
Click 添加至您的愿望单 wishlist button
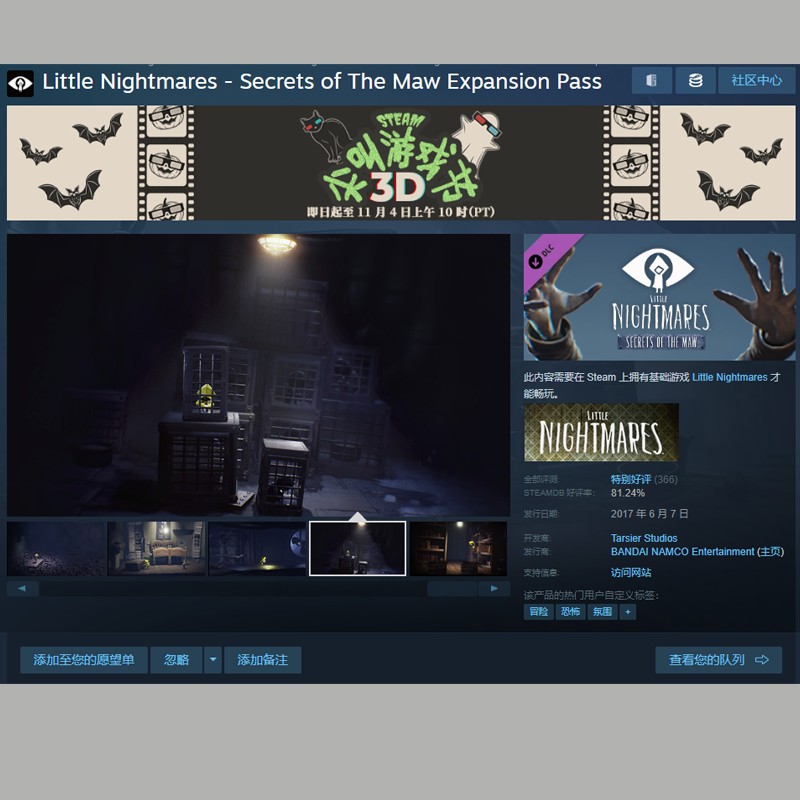(x=84, y=660)
